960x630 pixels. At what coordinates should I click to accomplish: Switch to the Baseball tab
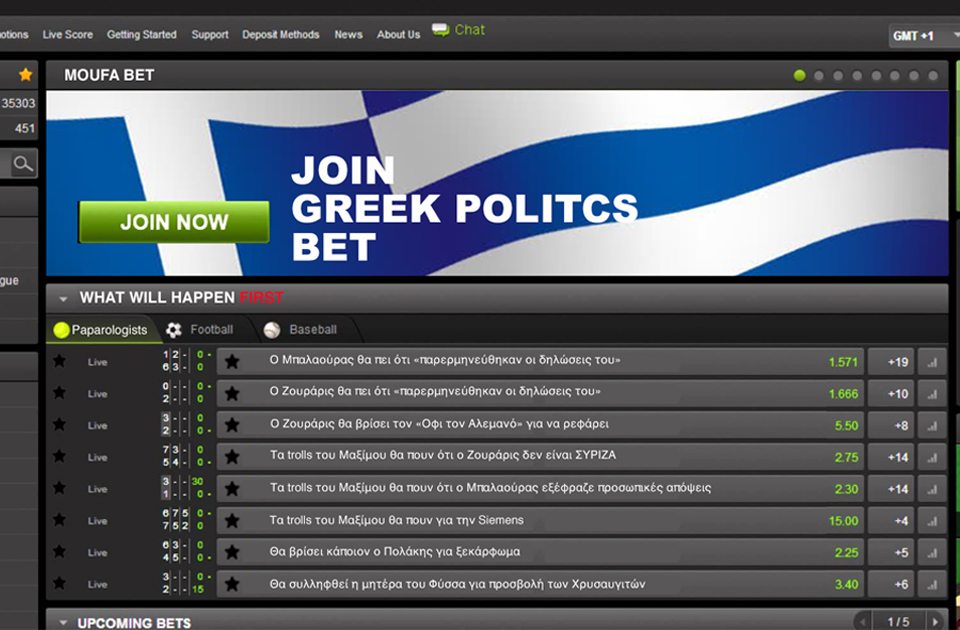(301, 330)
